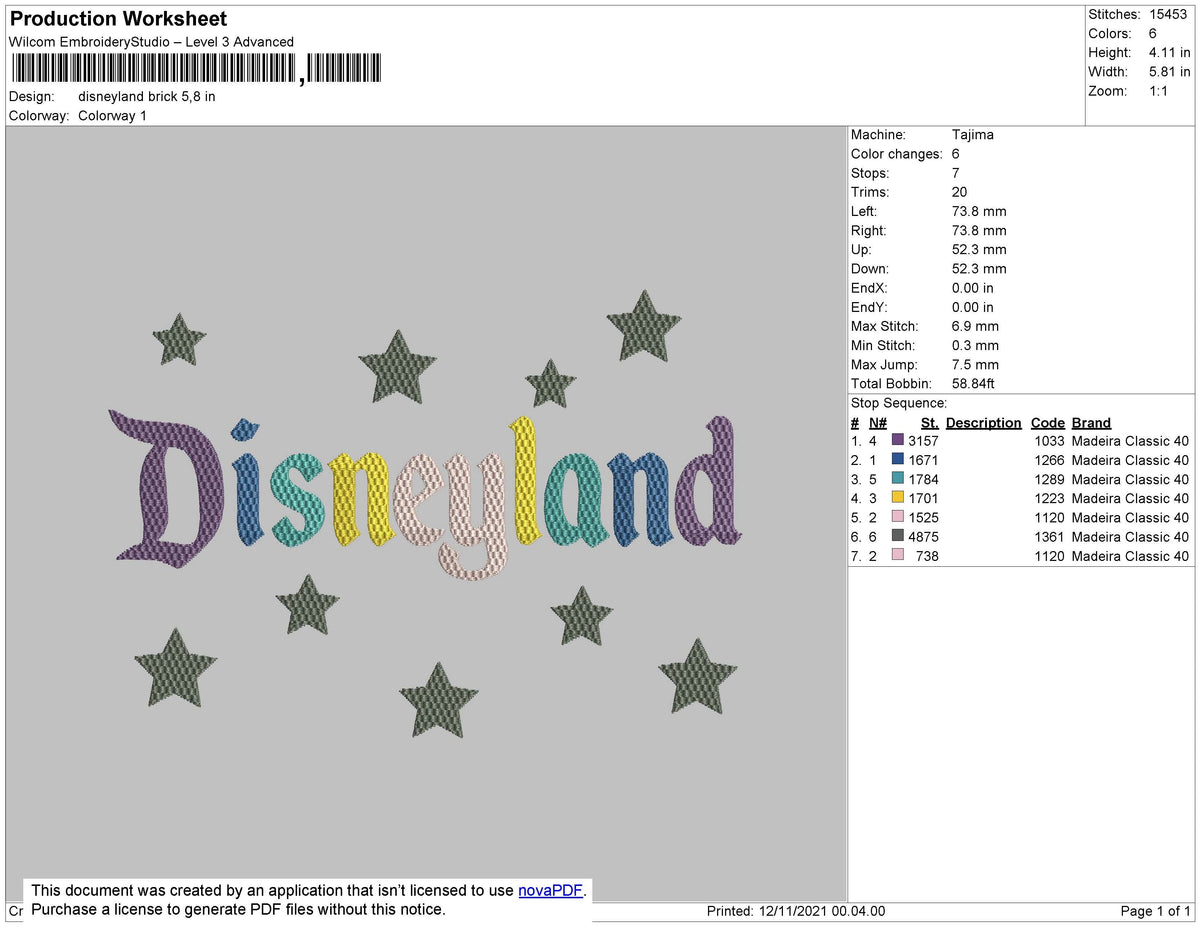
Task: Click the Color changes value 6
Action: pos(956,154)
